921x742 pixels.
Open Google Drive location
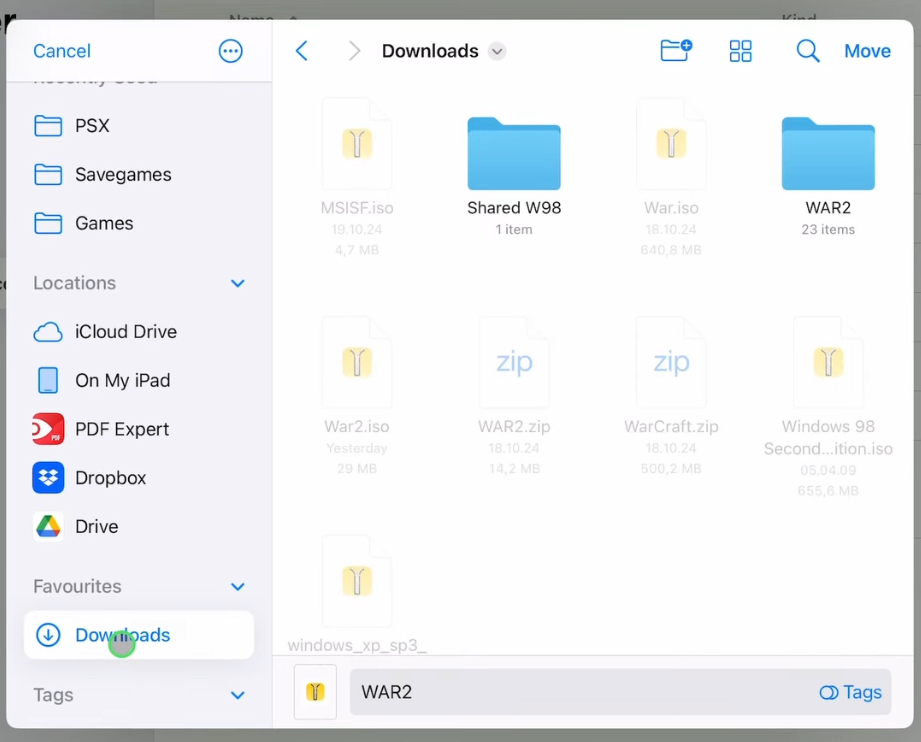click(139, 527)
